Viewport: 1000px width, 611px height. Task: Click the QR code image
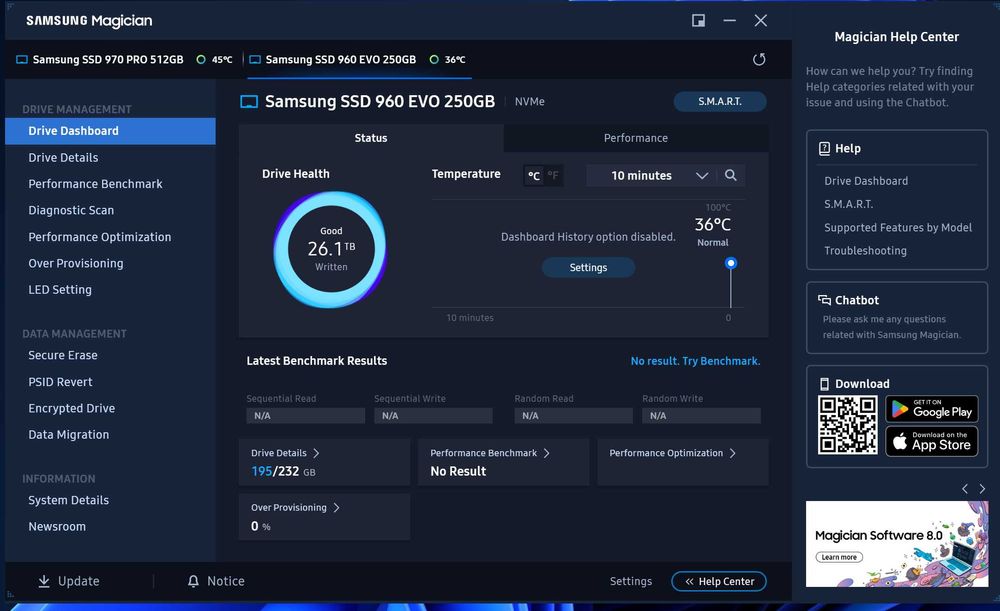coord(848,425)
